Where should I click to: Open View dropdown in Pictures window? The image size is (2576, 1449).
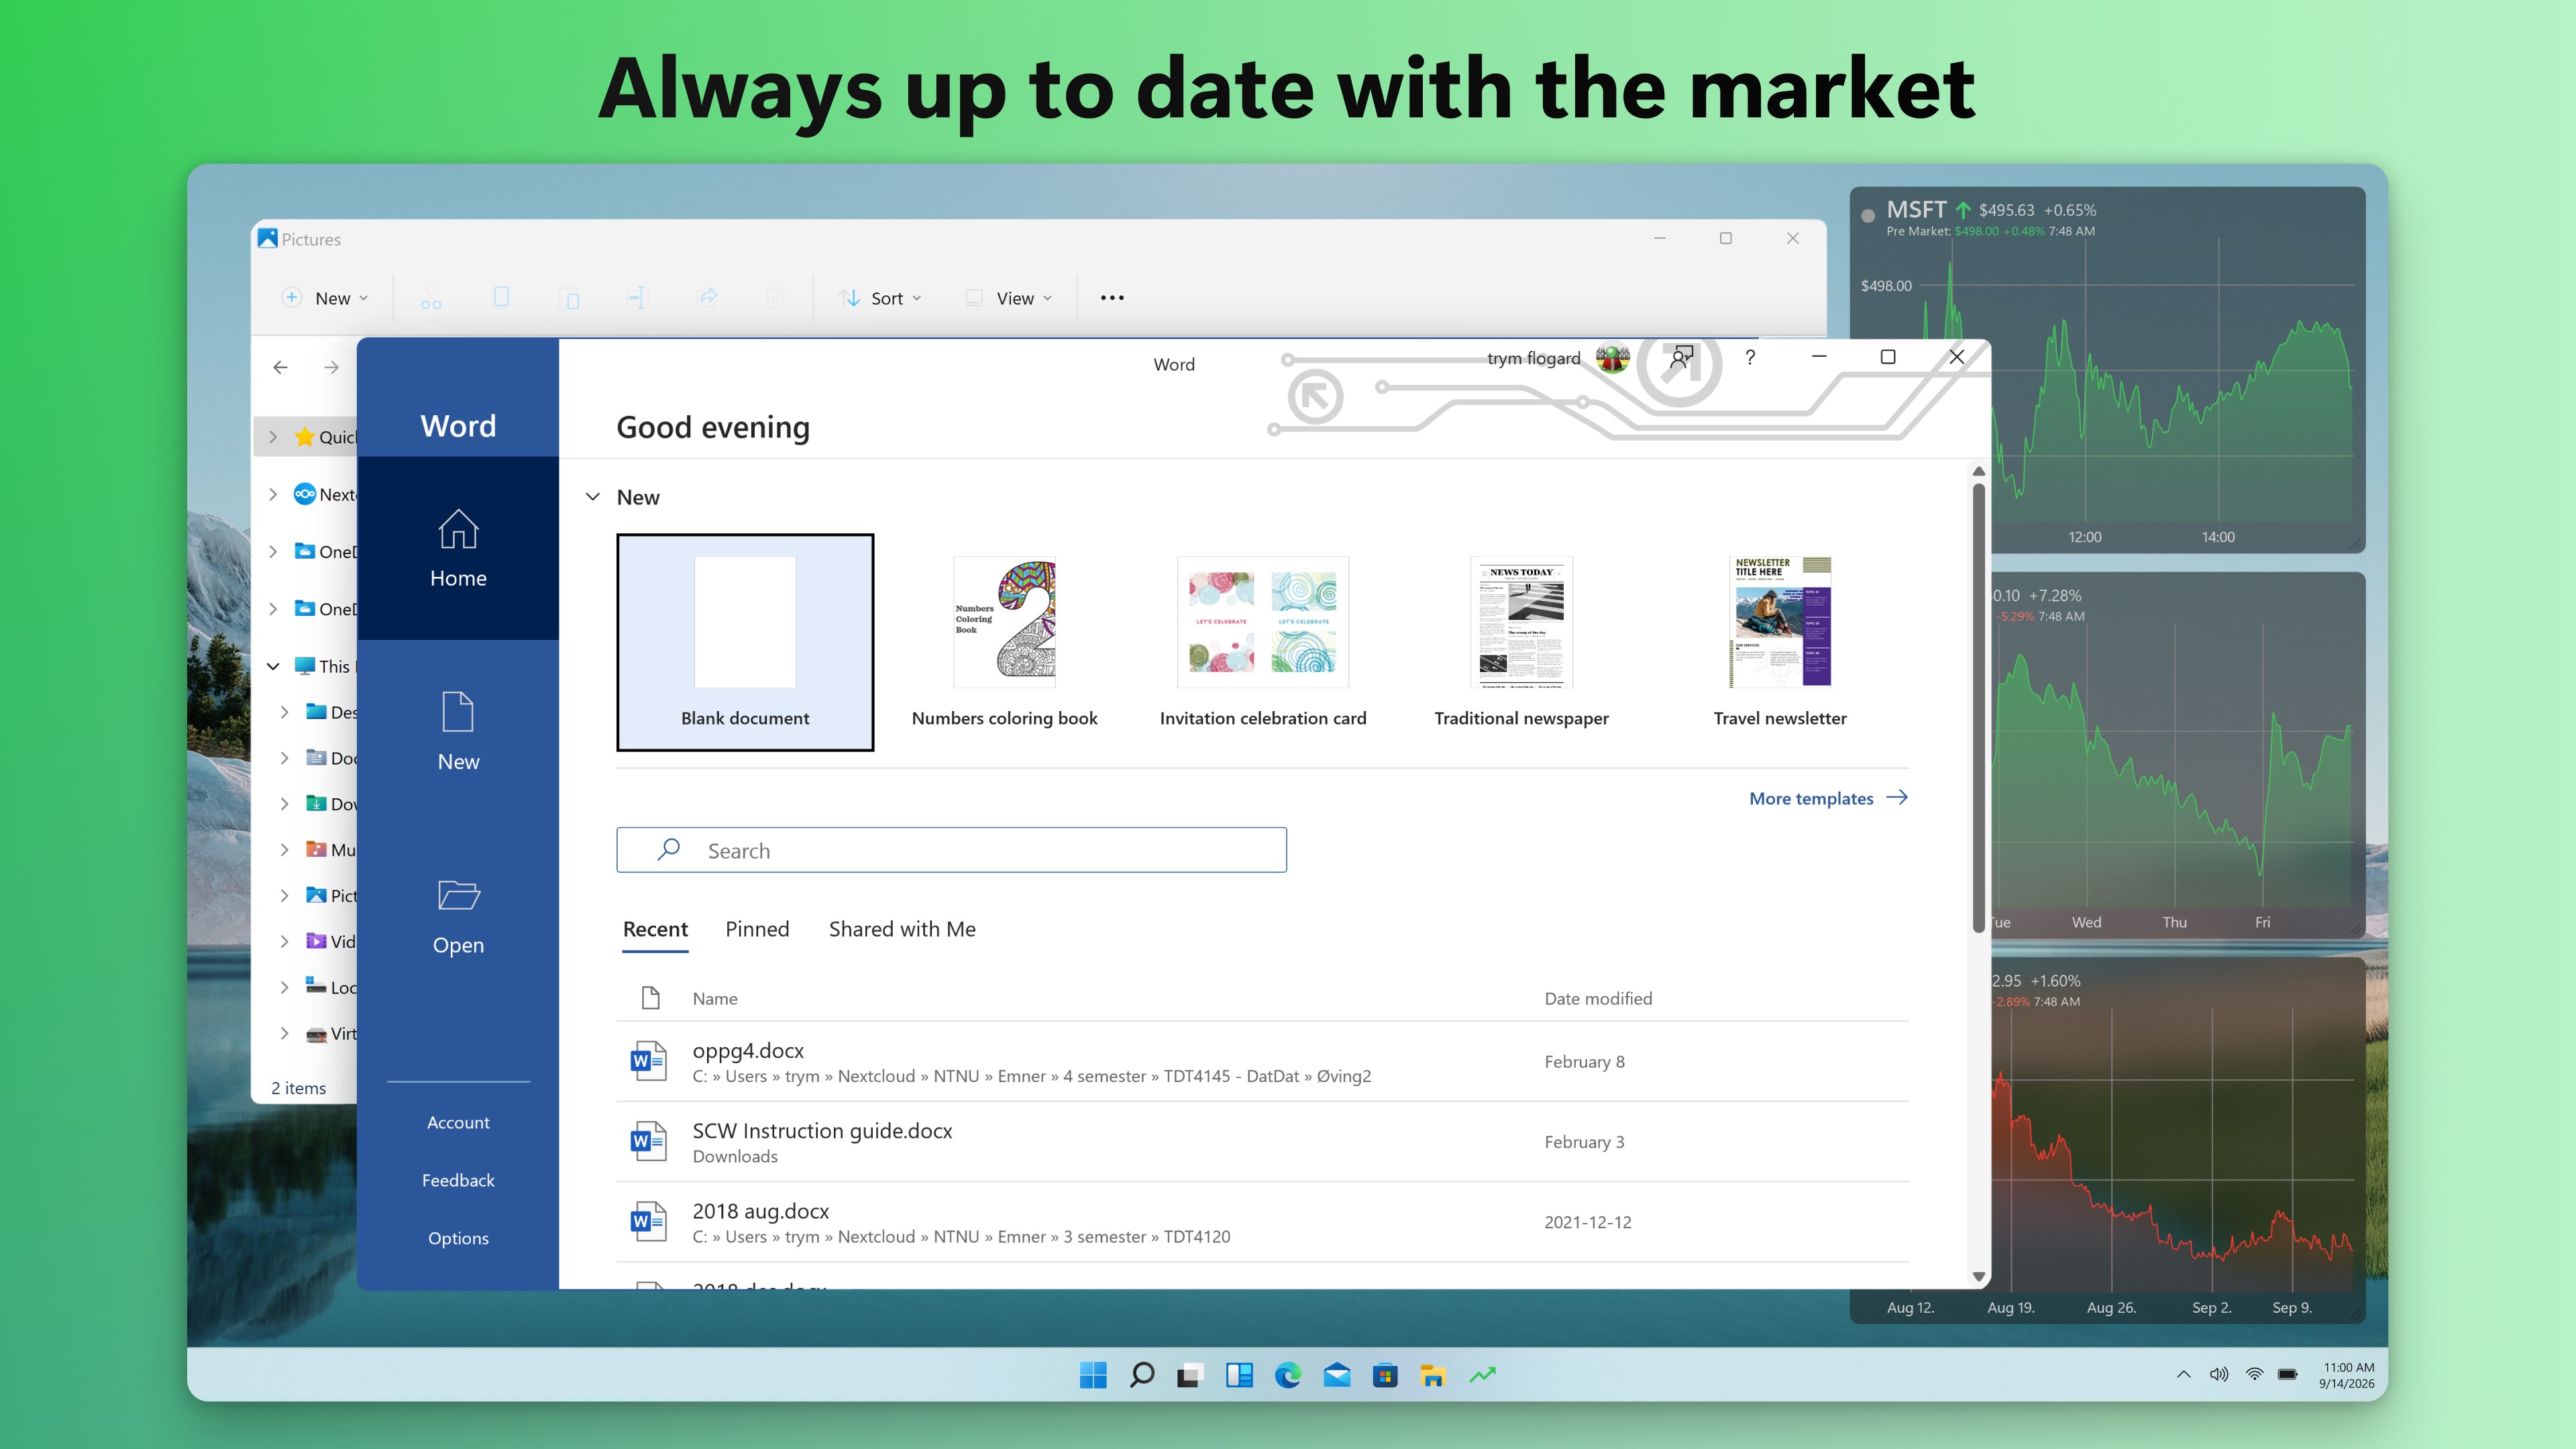click(x=1008, y=298)
